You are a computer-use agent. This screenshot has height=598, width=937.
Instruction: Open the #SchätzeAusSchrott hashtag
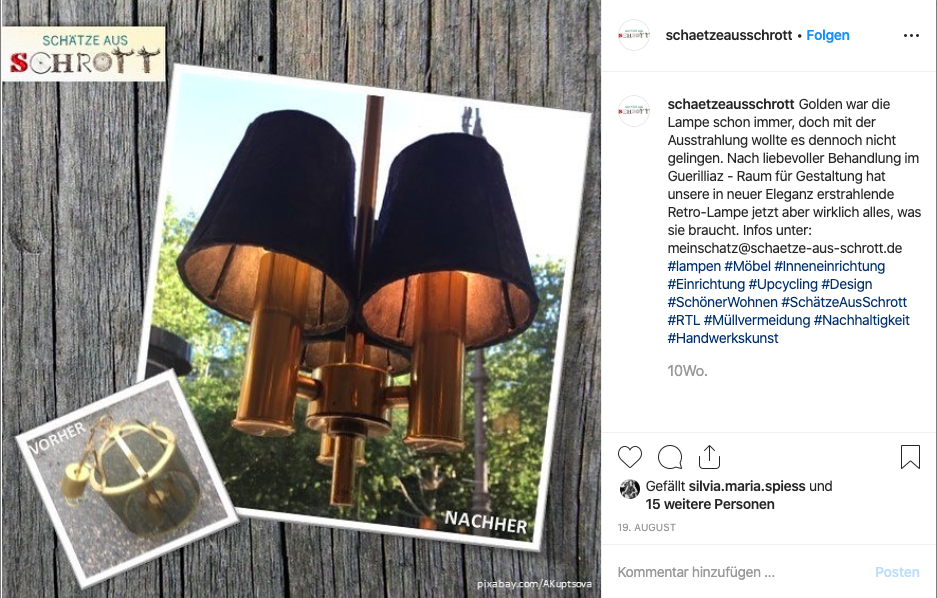pos(844,302)
